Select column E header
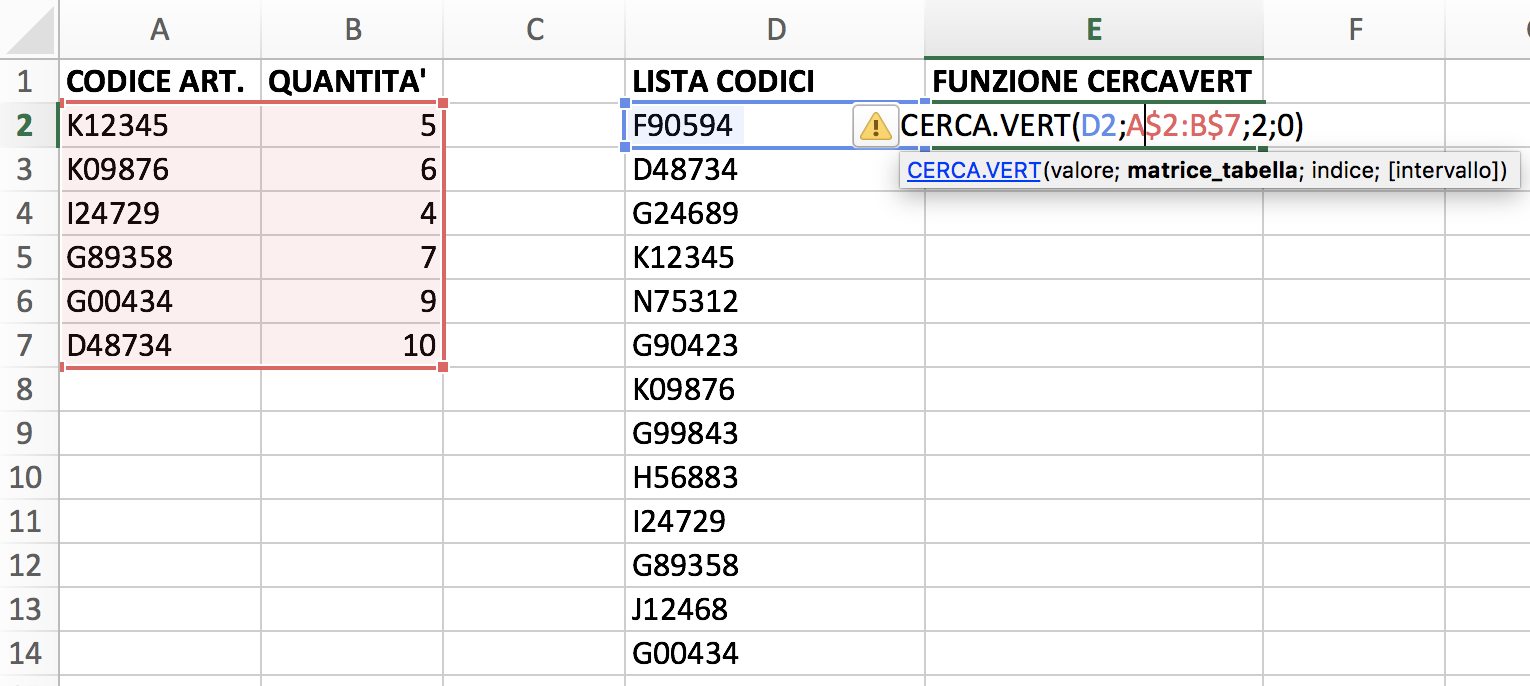The height and width of the screenshot is (686, 1530). (1094, 30)
